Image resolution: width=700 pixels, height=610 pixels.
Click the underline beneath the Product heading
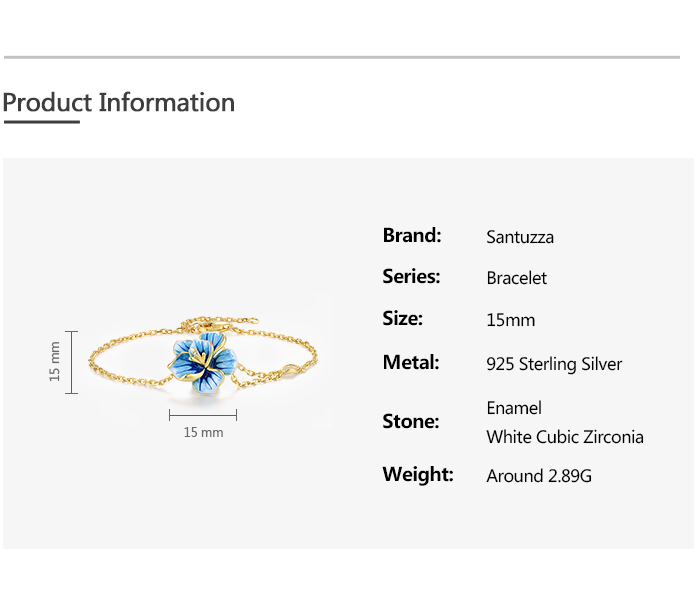click(42, 121)
